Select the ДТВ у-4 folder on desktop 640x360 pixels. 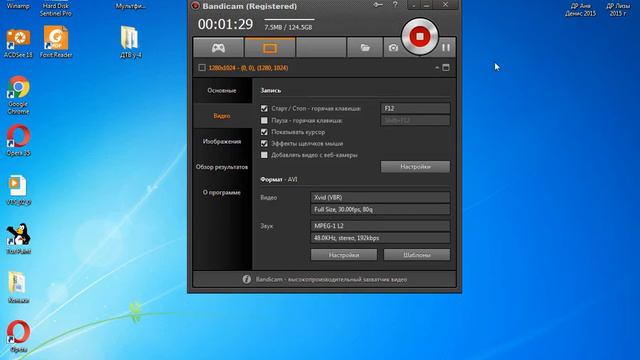tap(130, 42)
